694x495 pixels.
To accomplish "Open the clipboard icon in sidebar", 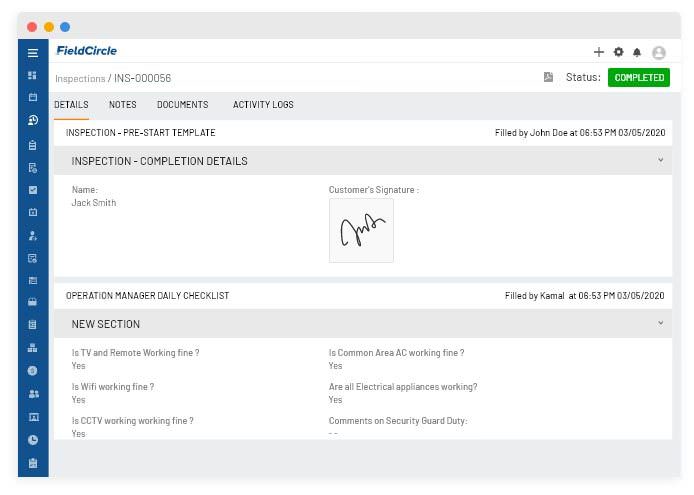I will 32,145.
